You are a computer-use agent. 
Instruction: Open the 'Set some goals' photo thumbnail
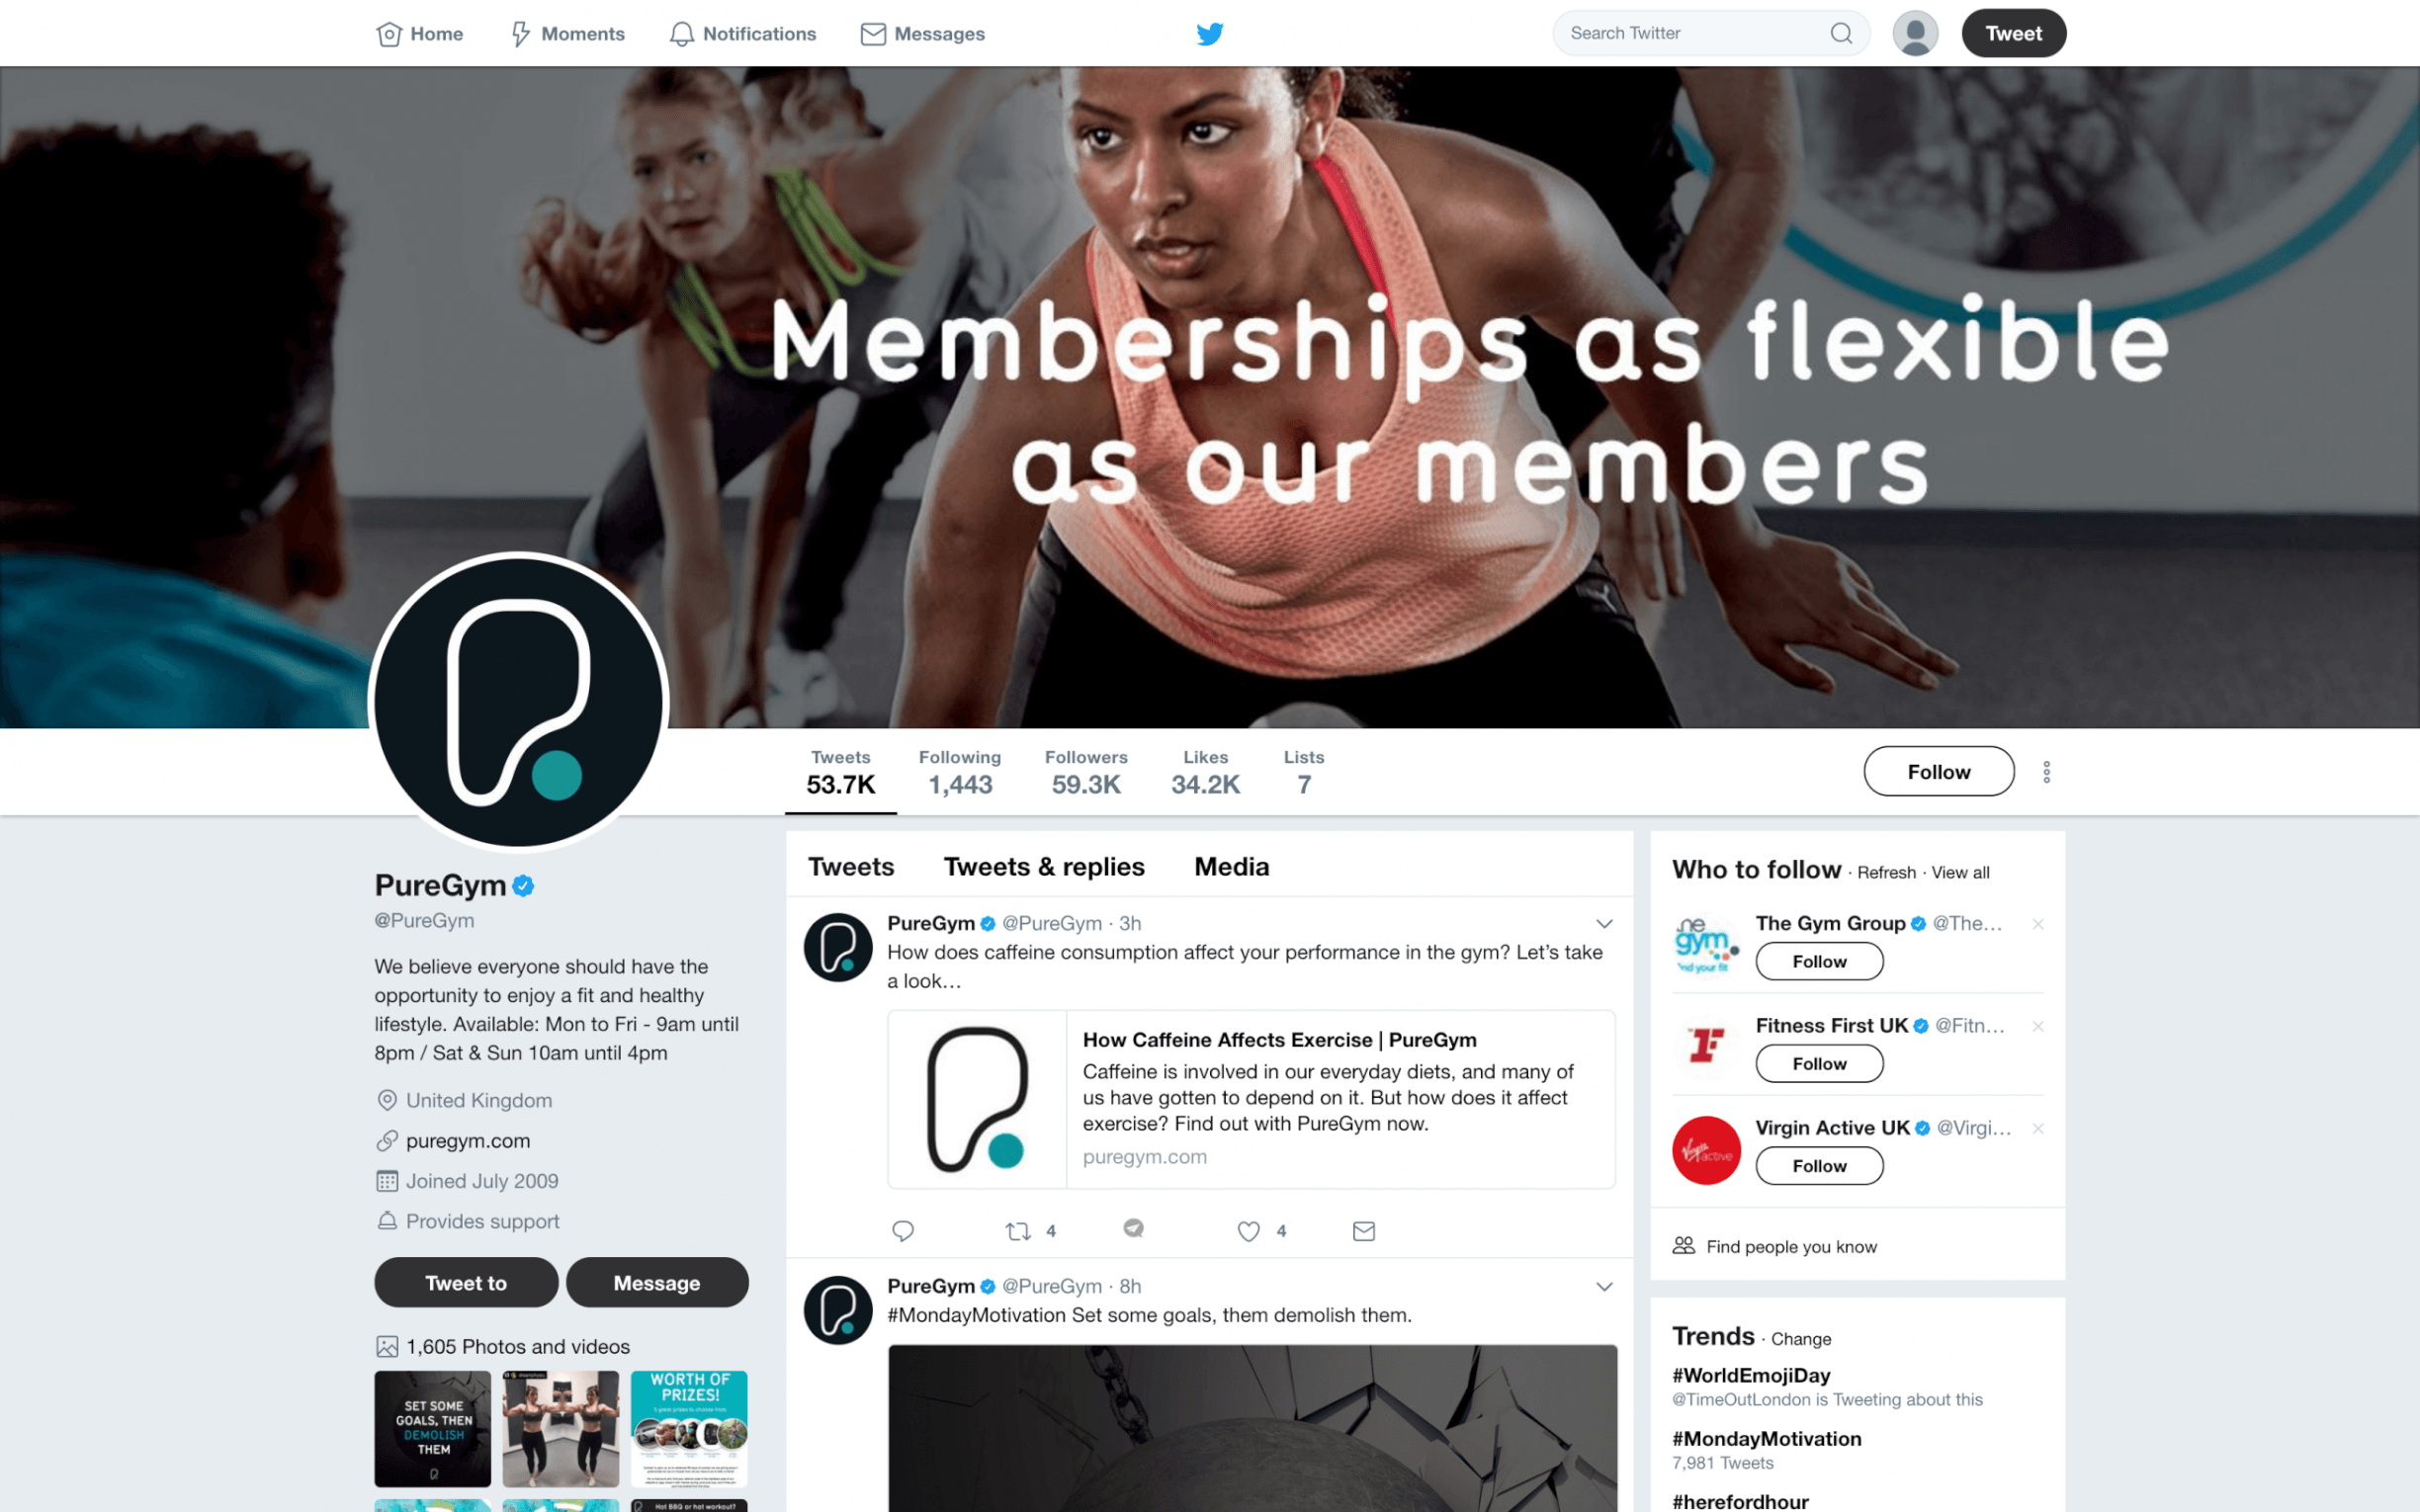click(x=433, y=1429)
